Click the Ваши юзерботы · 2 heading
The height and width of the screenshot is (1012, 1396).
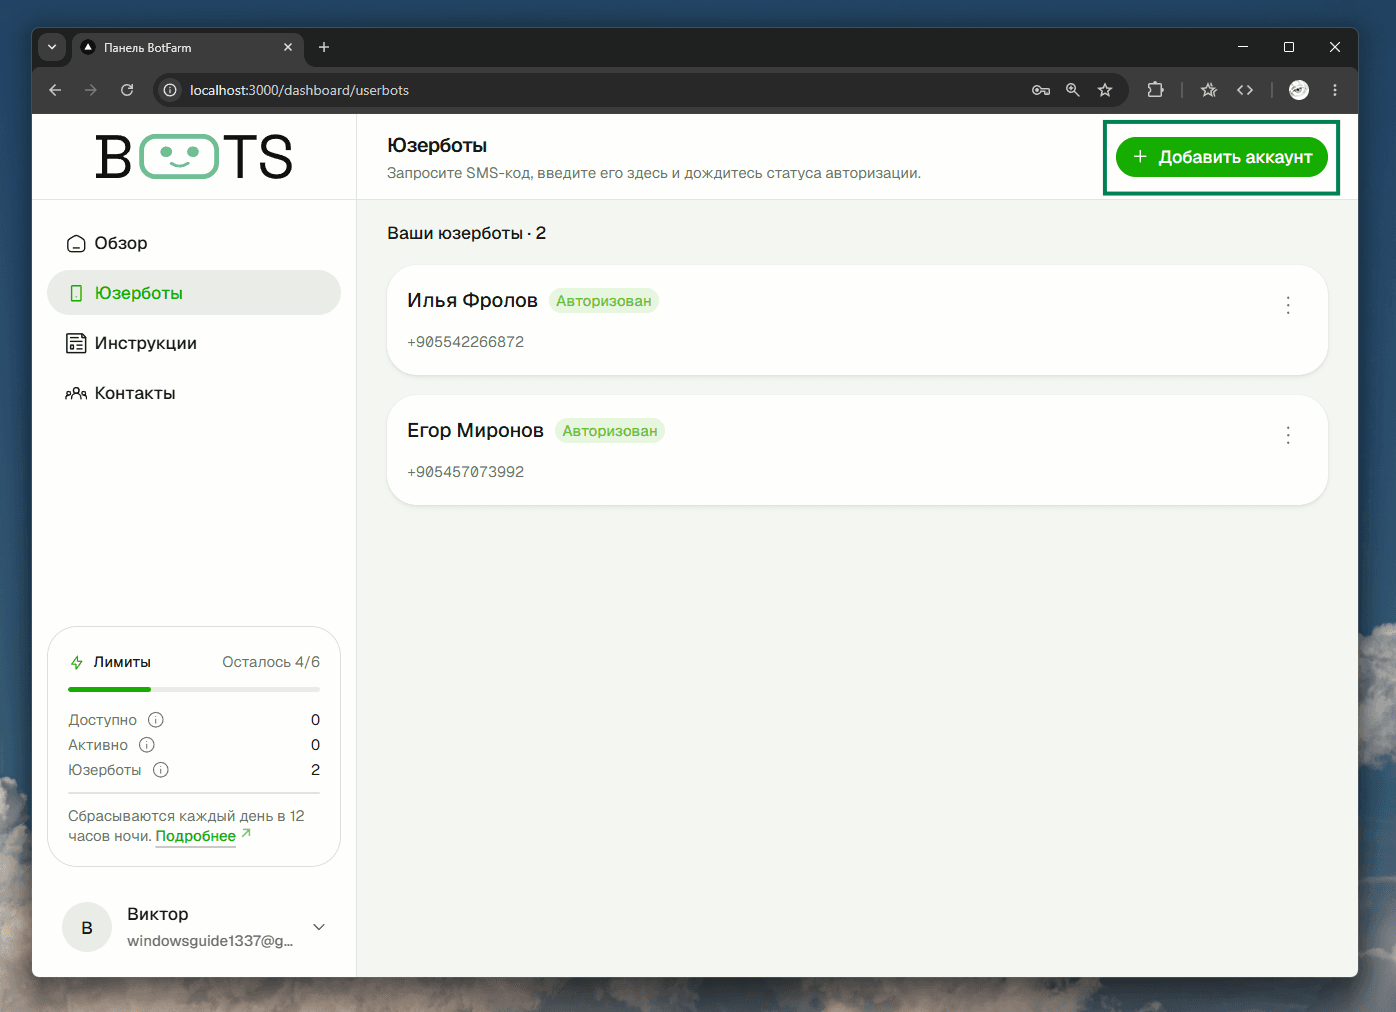(467, 233)
